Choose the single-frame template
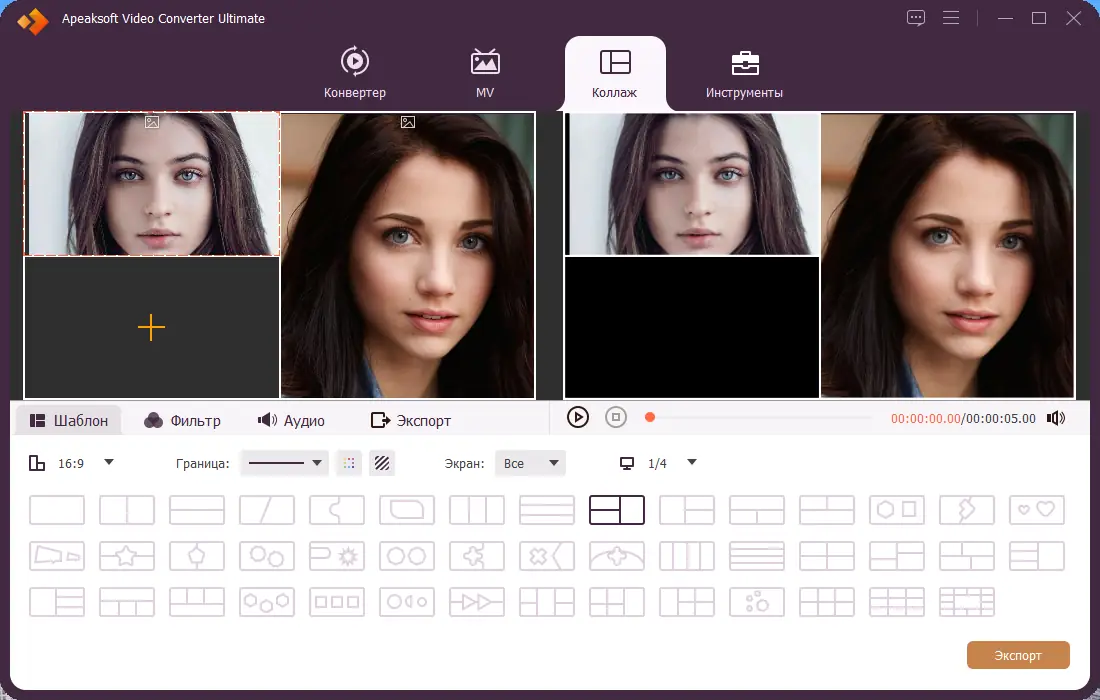The width and height of the screenshot is (1100, 700). pos(57,510)
